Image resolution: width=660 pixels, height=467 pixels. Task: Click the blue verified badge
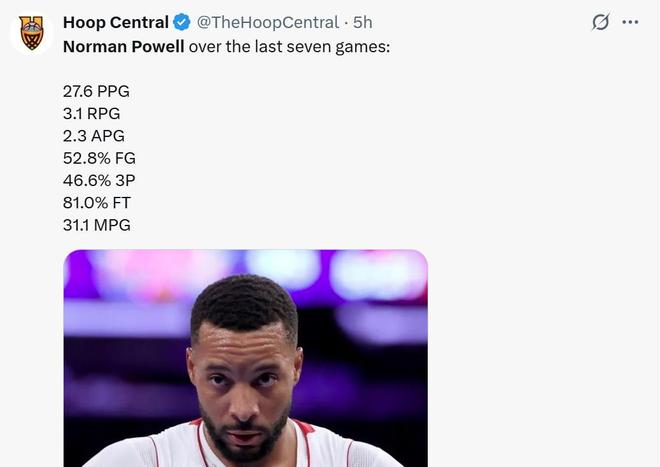pyautogui.click(x=182, y=23)
